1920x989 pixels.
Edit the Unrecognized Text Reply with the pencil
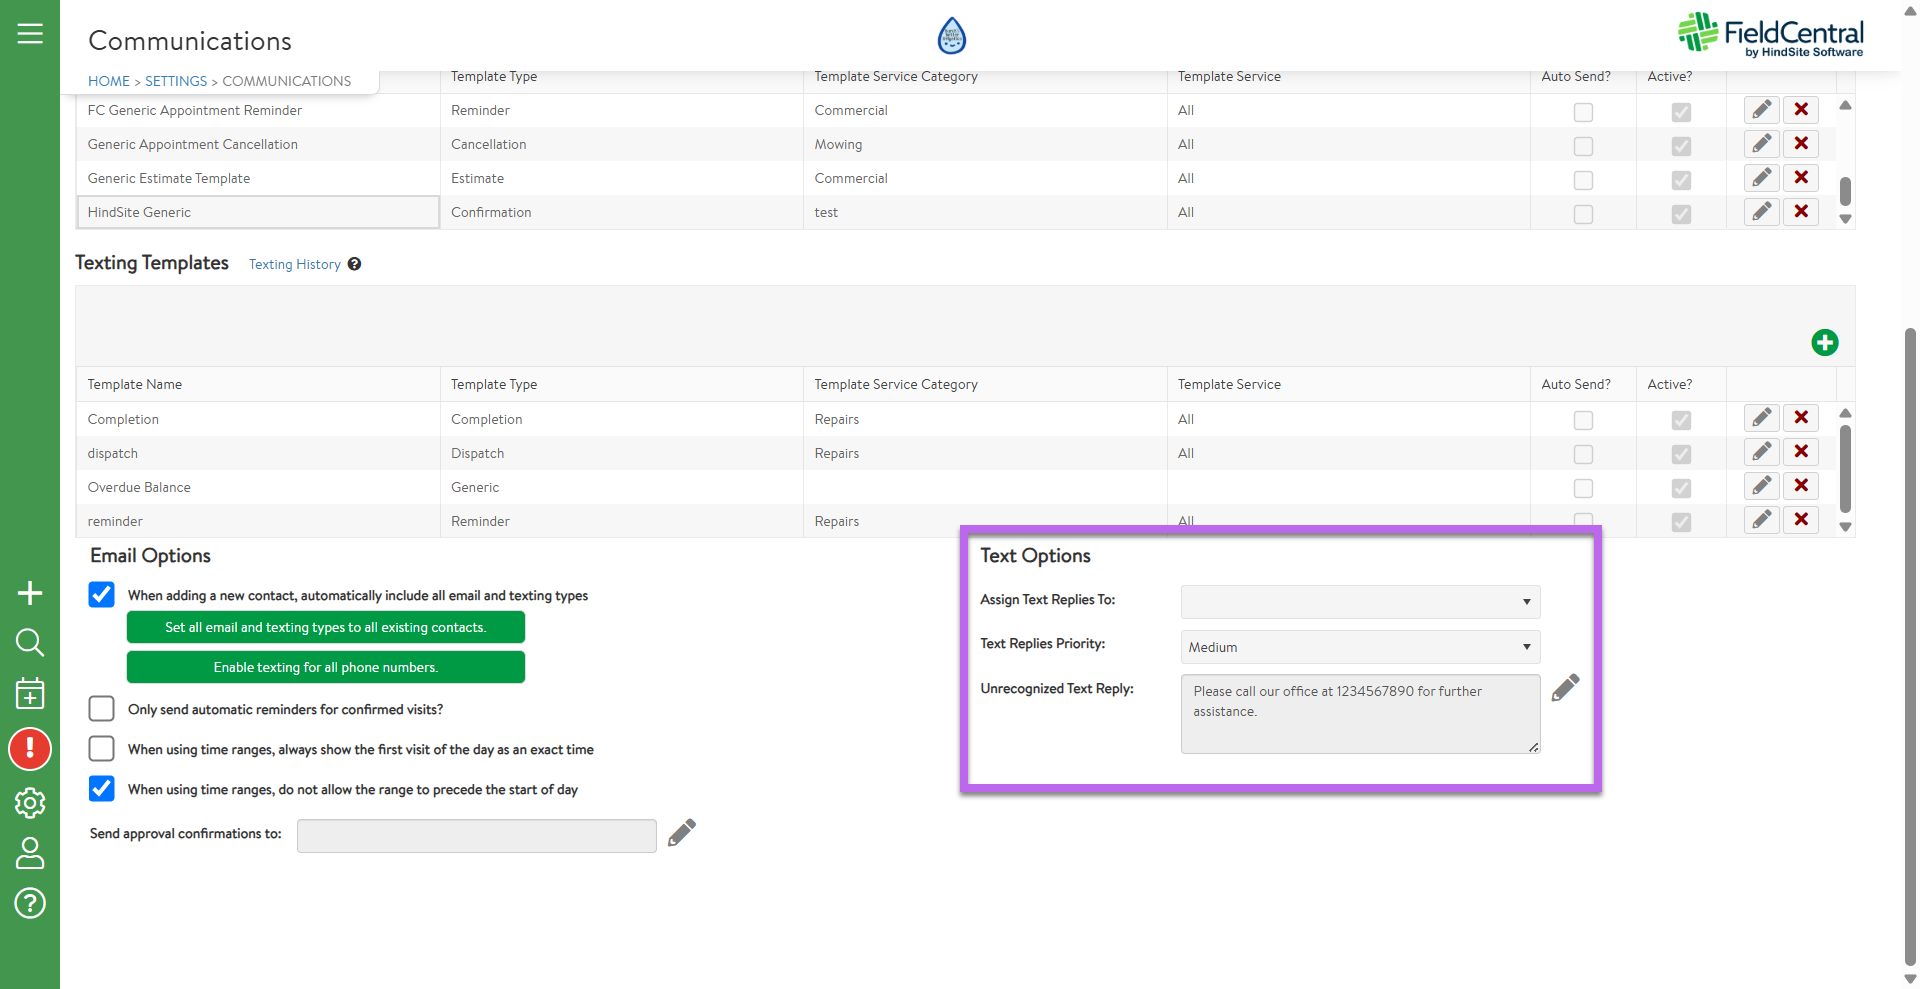click(x=1565, y=688)
